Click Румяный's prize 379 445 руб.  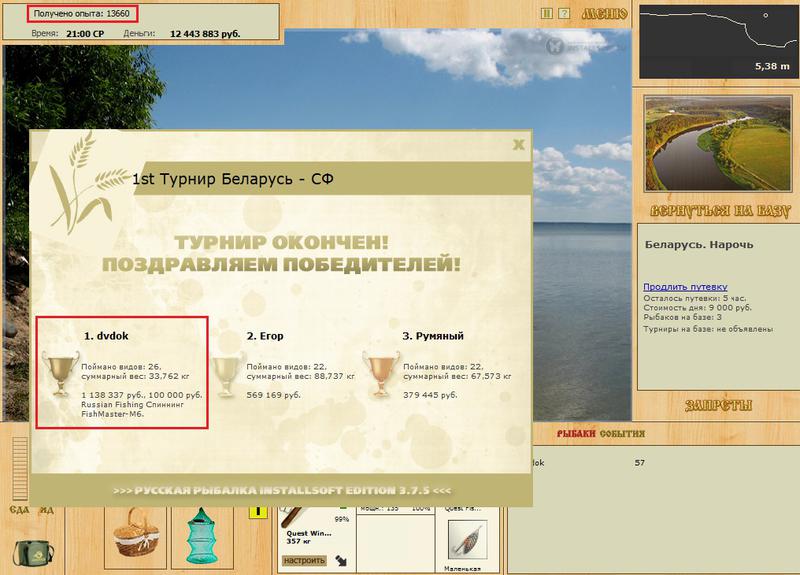[430, 395]
